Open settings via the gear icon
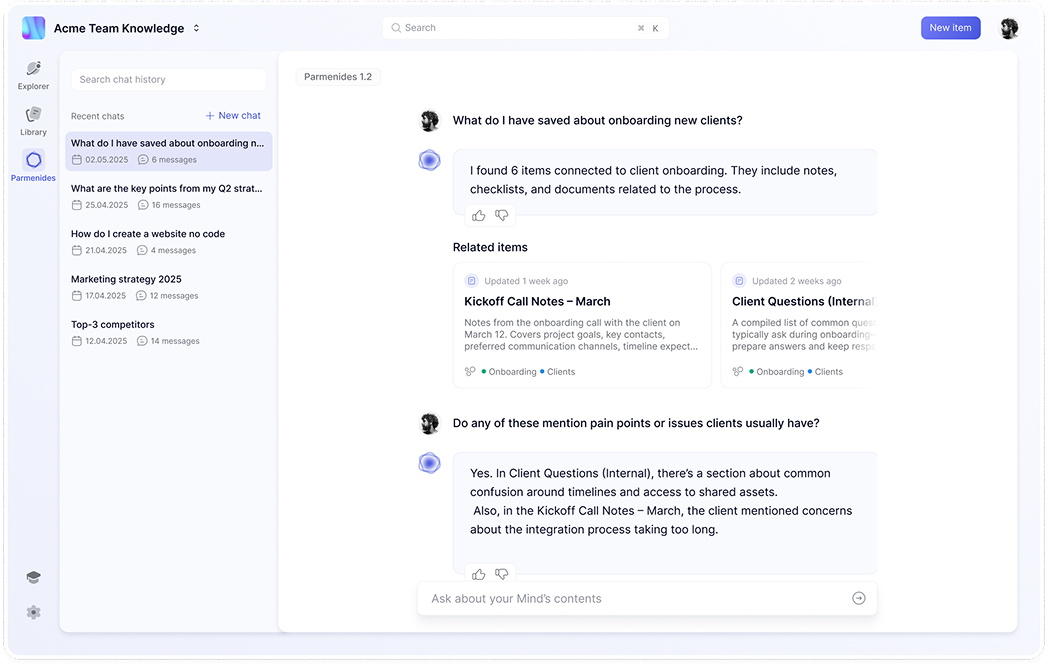Screen dimensions: 1048x669 (33, 612)
